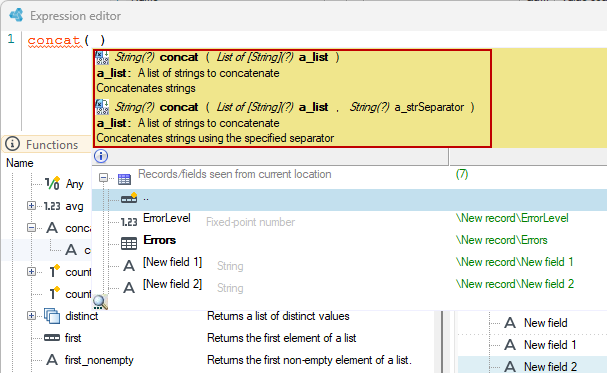Viewport: 607px width, 373px height.
Task: Click path \New record\New field 2
Action: 515,284
